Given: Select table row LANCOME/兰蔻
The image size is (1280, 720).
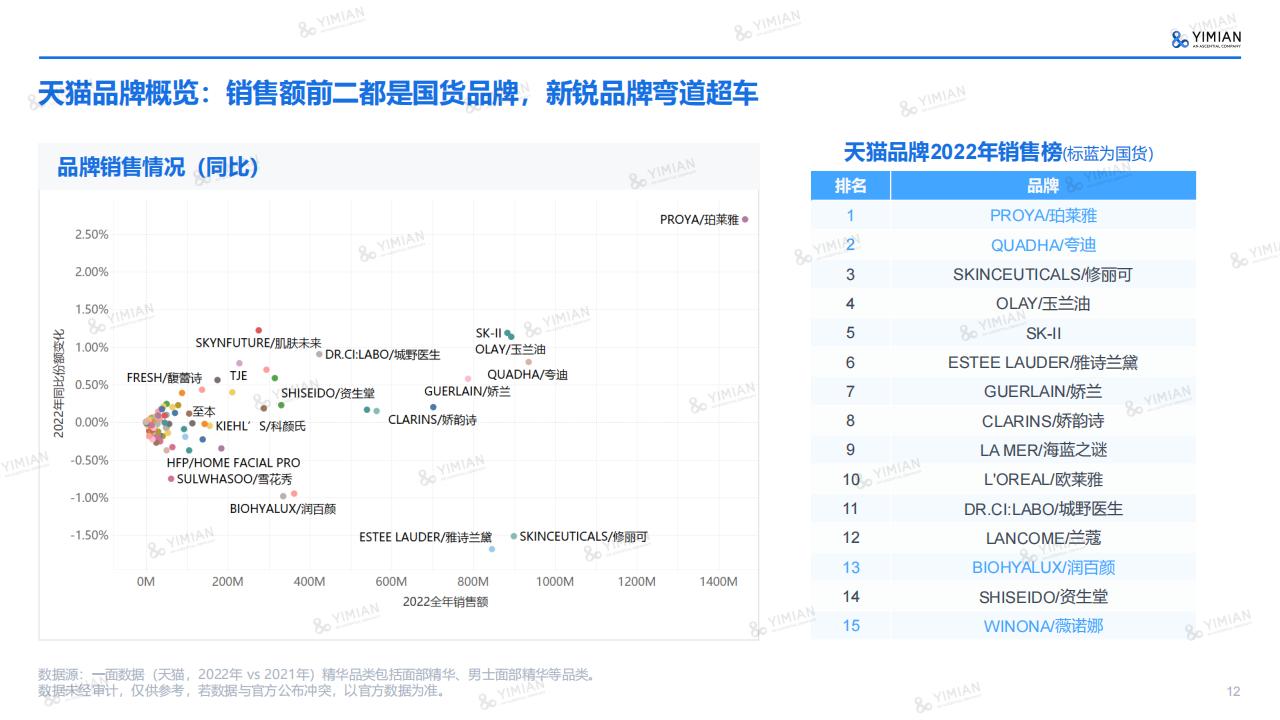Looking at the screenshot, I should (1003, 538).
